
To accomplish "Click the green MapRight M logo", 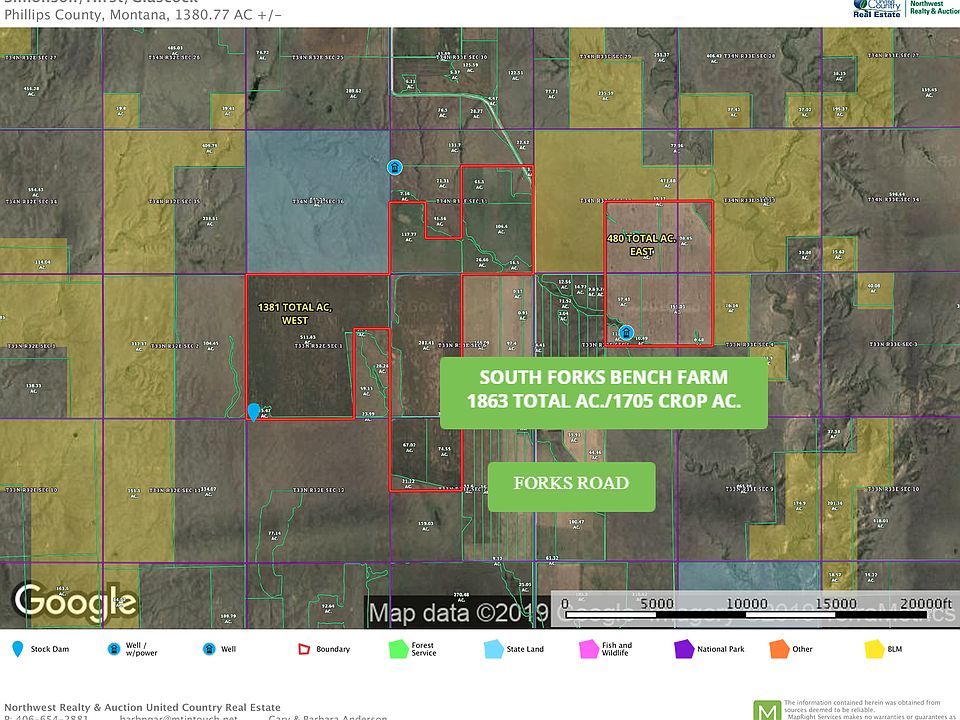I will click(765, 708).
